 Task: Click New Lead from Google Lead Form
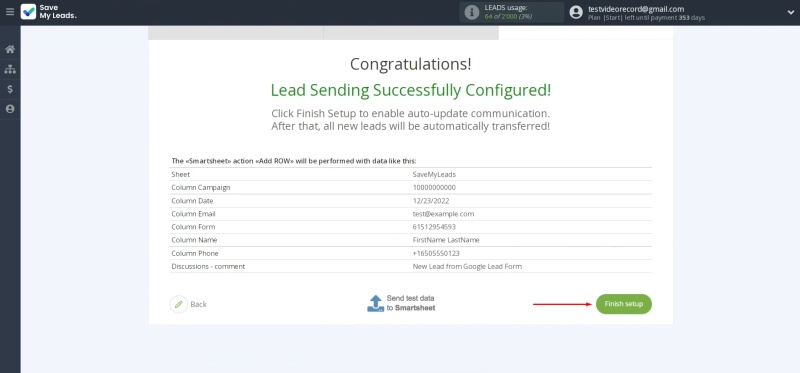click(467, 266)
